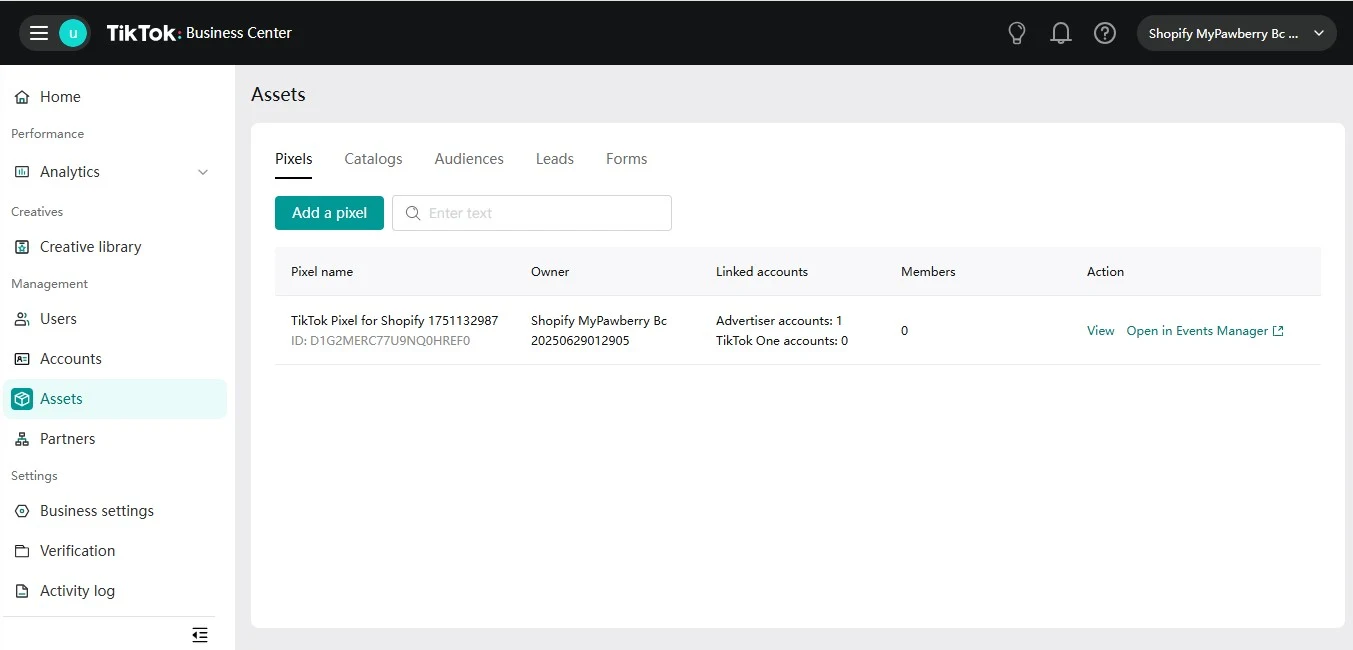Click the Add a pixel button
This screenshot has height=650, width=1353.
coord(329,213)
